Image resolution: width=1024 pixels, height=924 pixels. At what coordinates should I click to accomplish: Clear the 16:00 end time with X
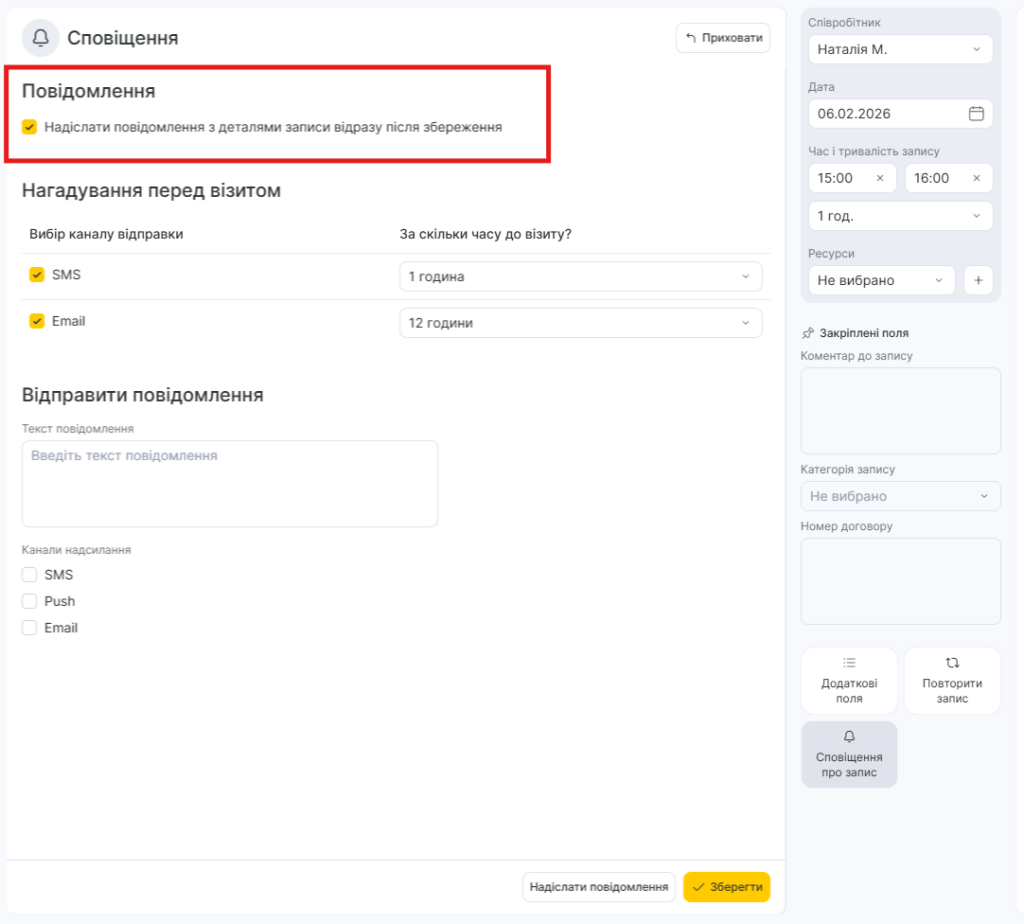pyautogui.click(x=976, y=178)
